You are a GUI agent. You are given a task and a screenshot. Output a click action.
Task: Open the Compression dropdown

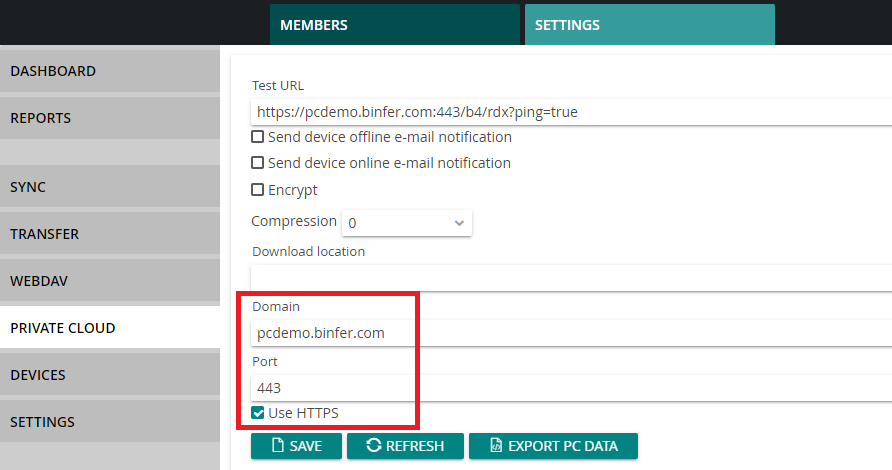click(x=407, y=223)
